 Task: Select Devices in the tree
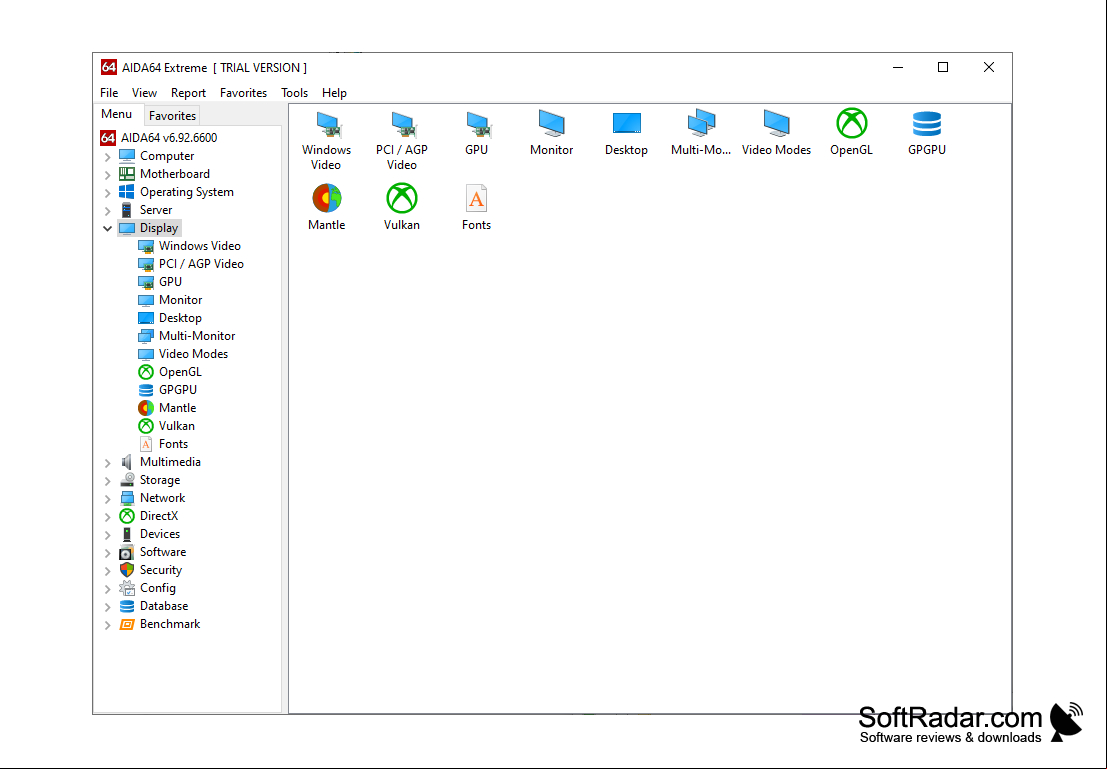point(150,534)
